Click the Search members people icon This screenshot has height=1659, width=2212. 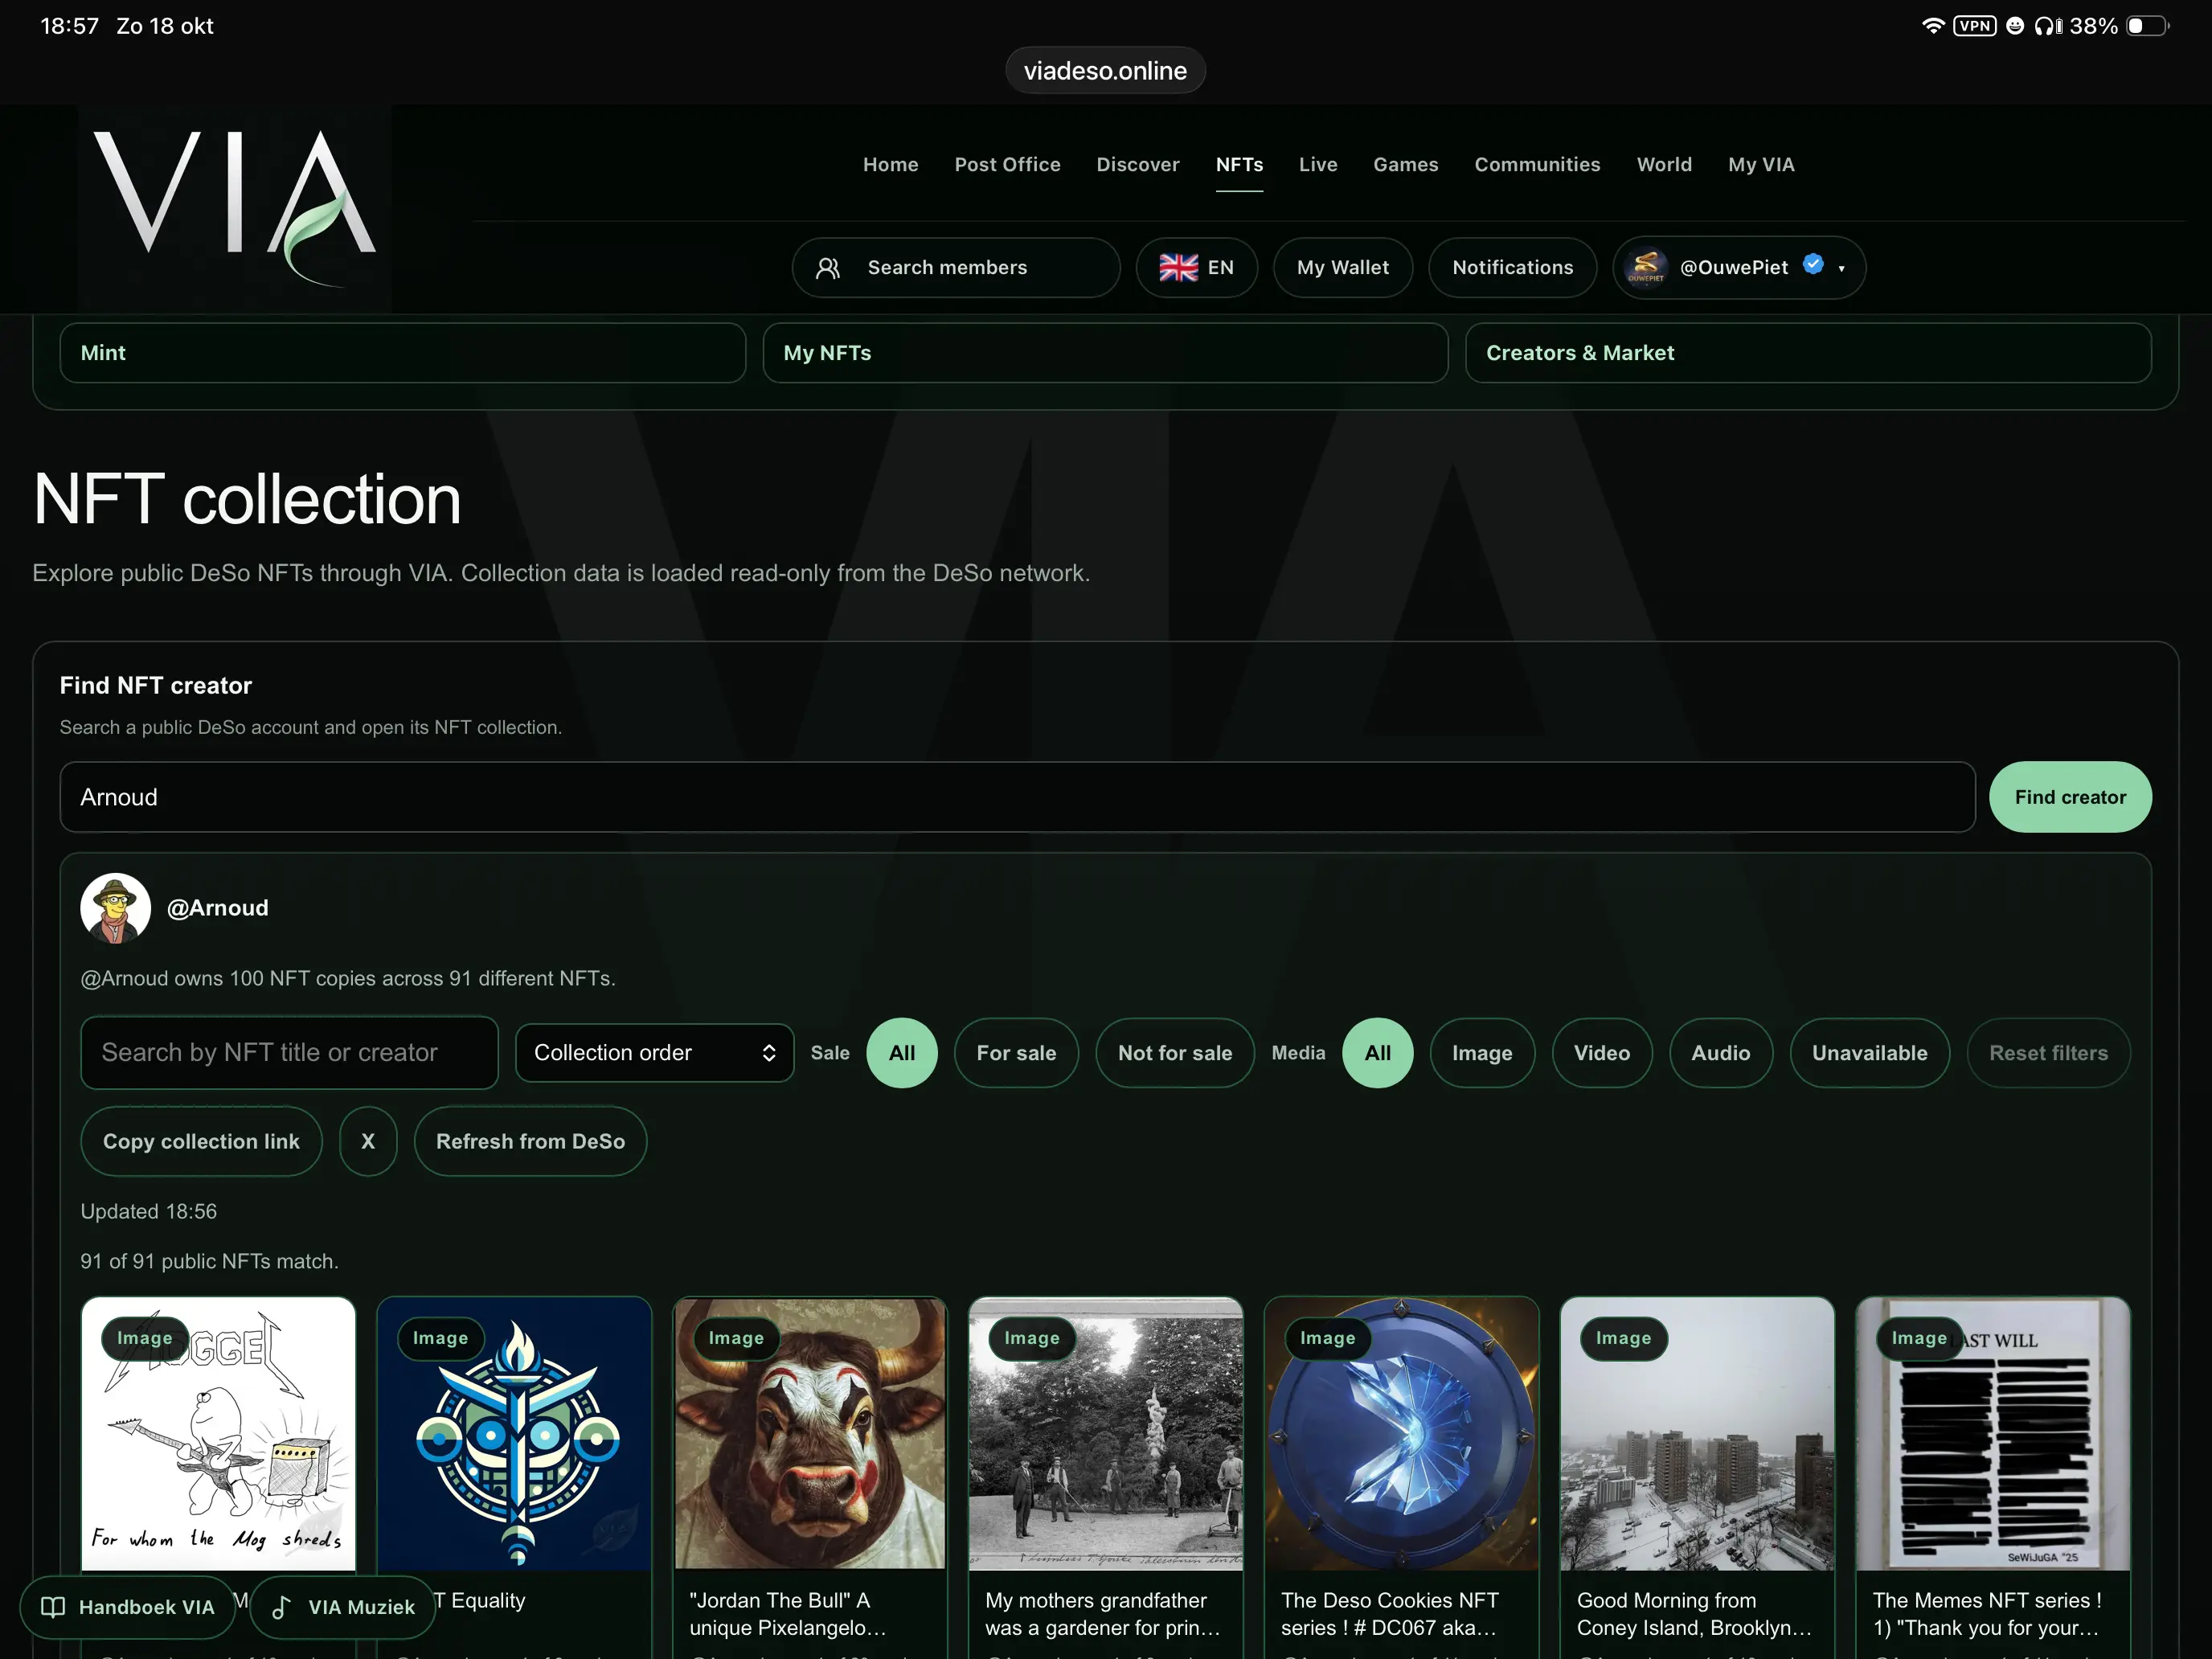pos(828,268)
